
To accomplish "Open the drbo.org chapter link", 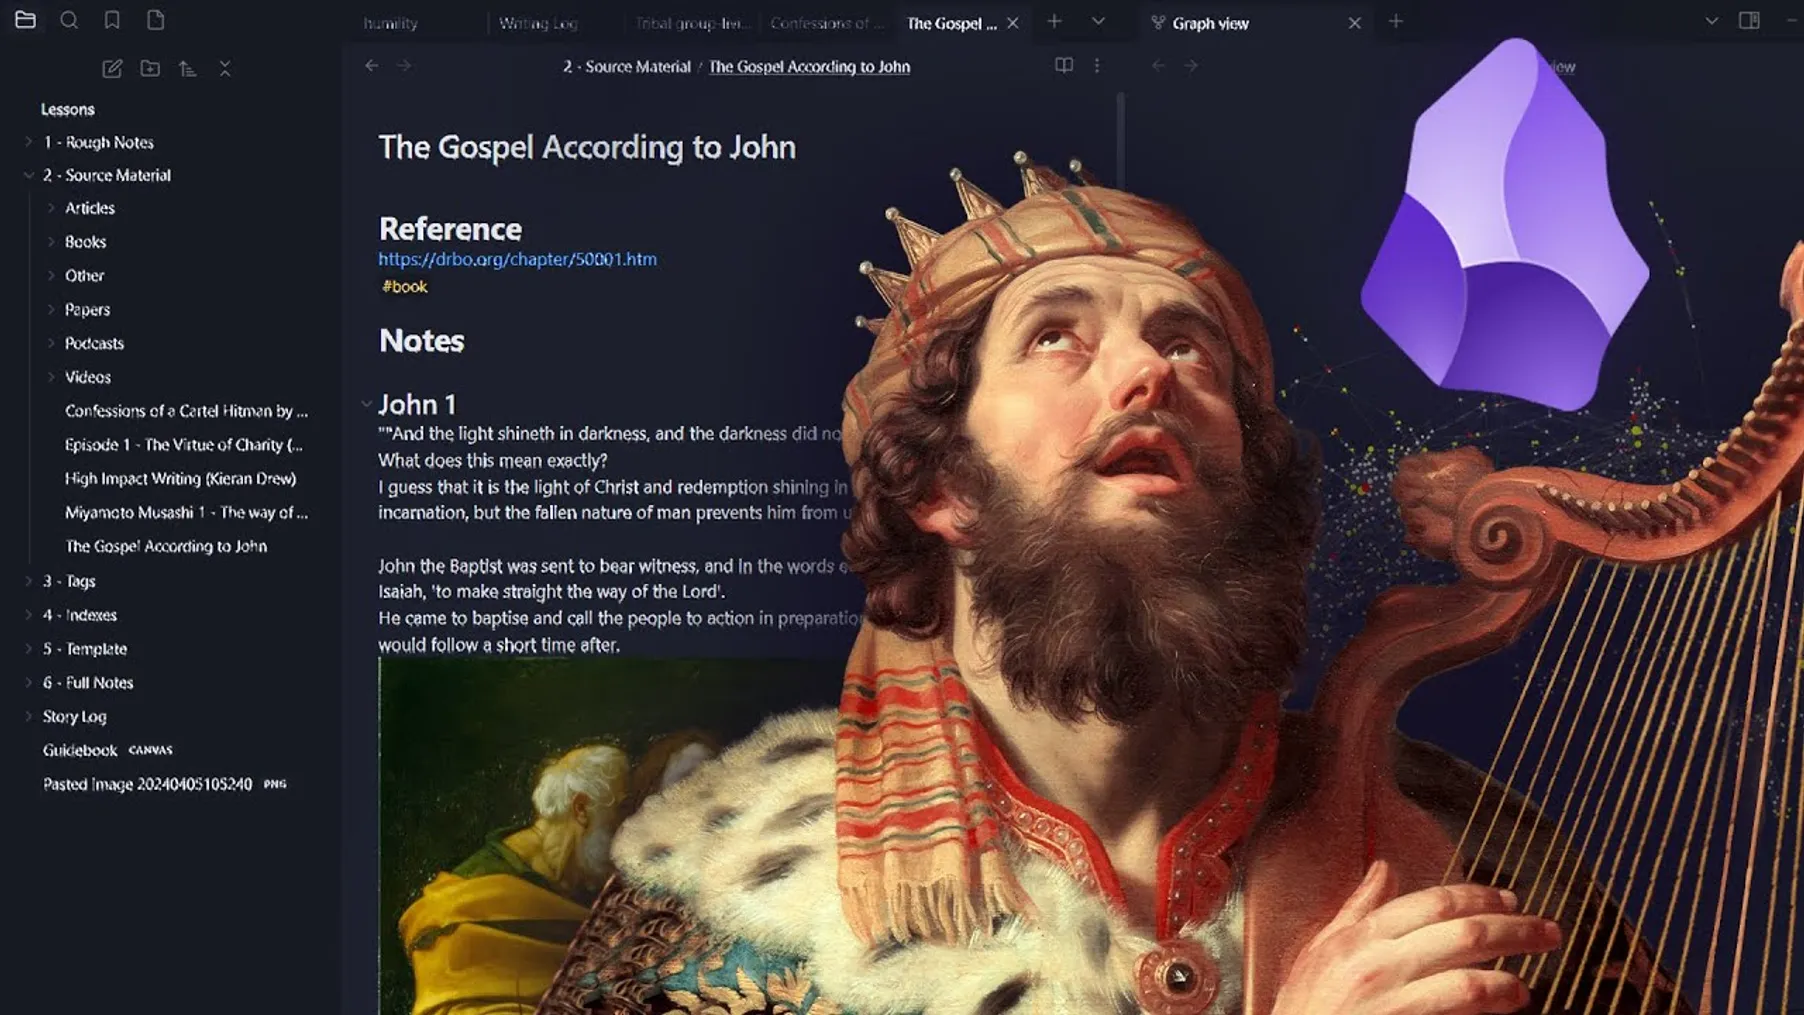I will pos(517,259).
